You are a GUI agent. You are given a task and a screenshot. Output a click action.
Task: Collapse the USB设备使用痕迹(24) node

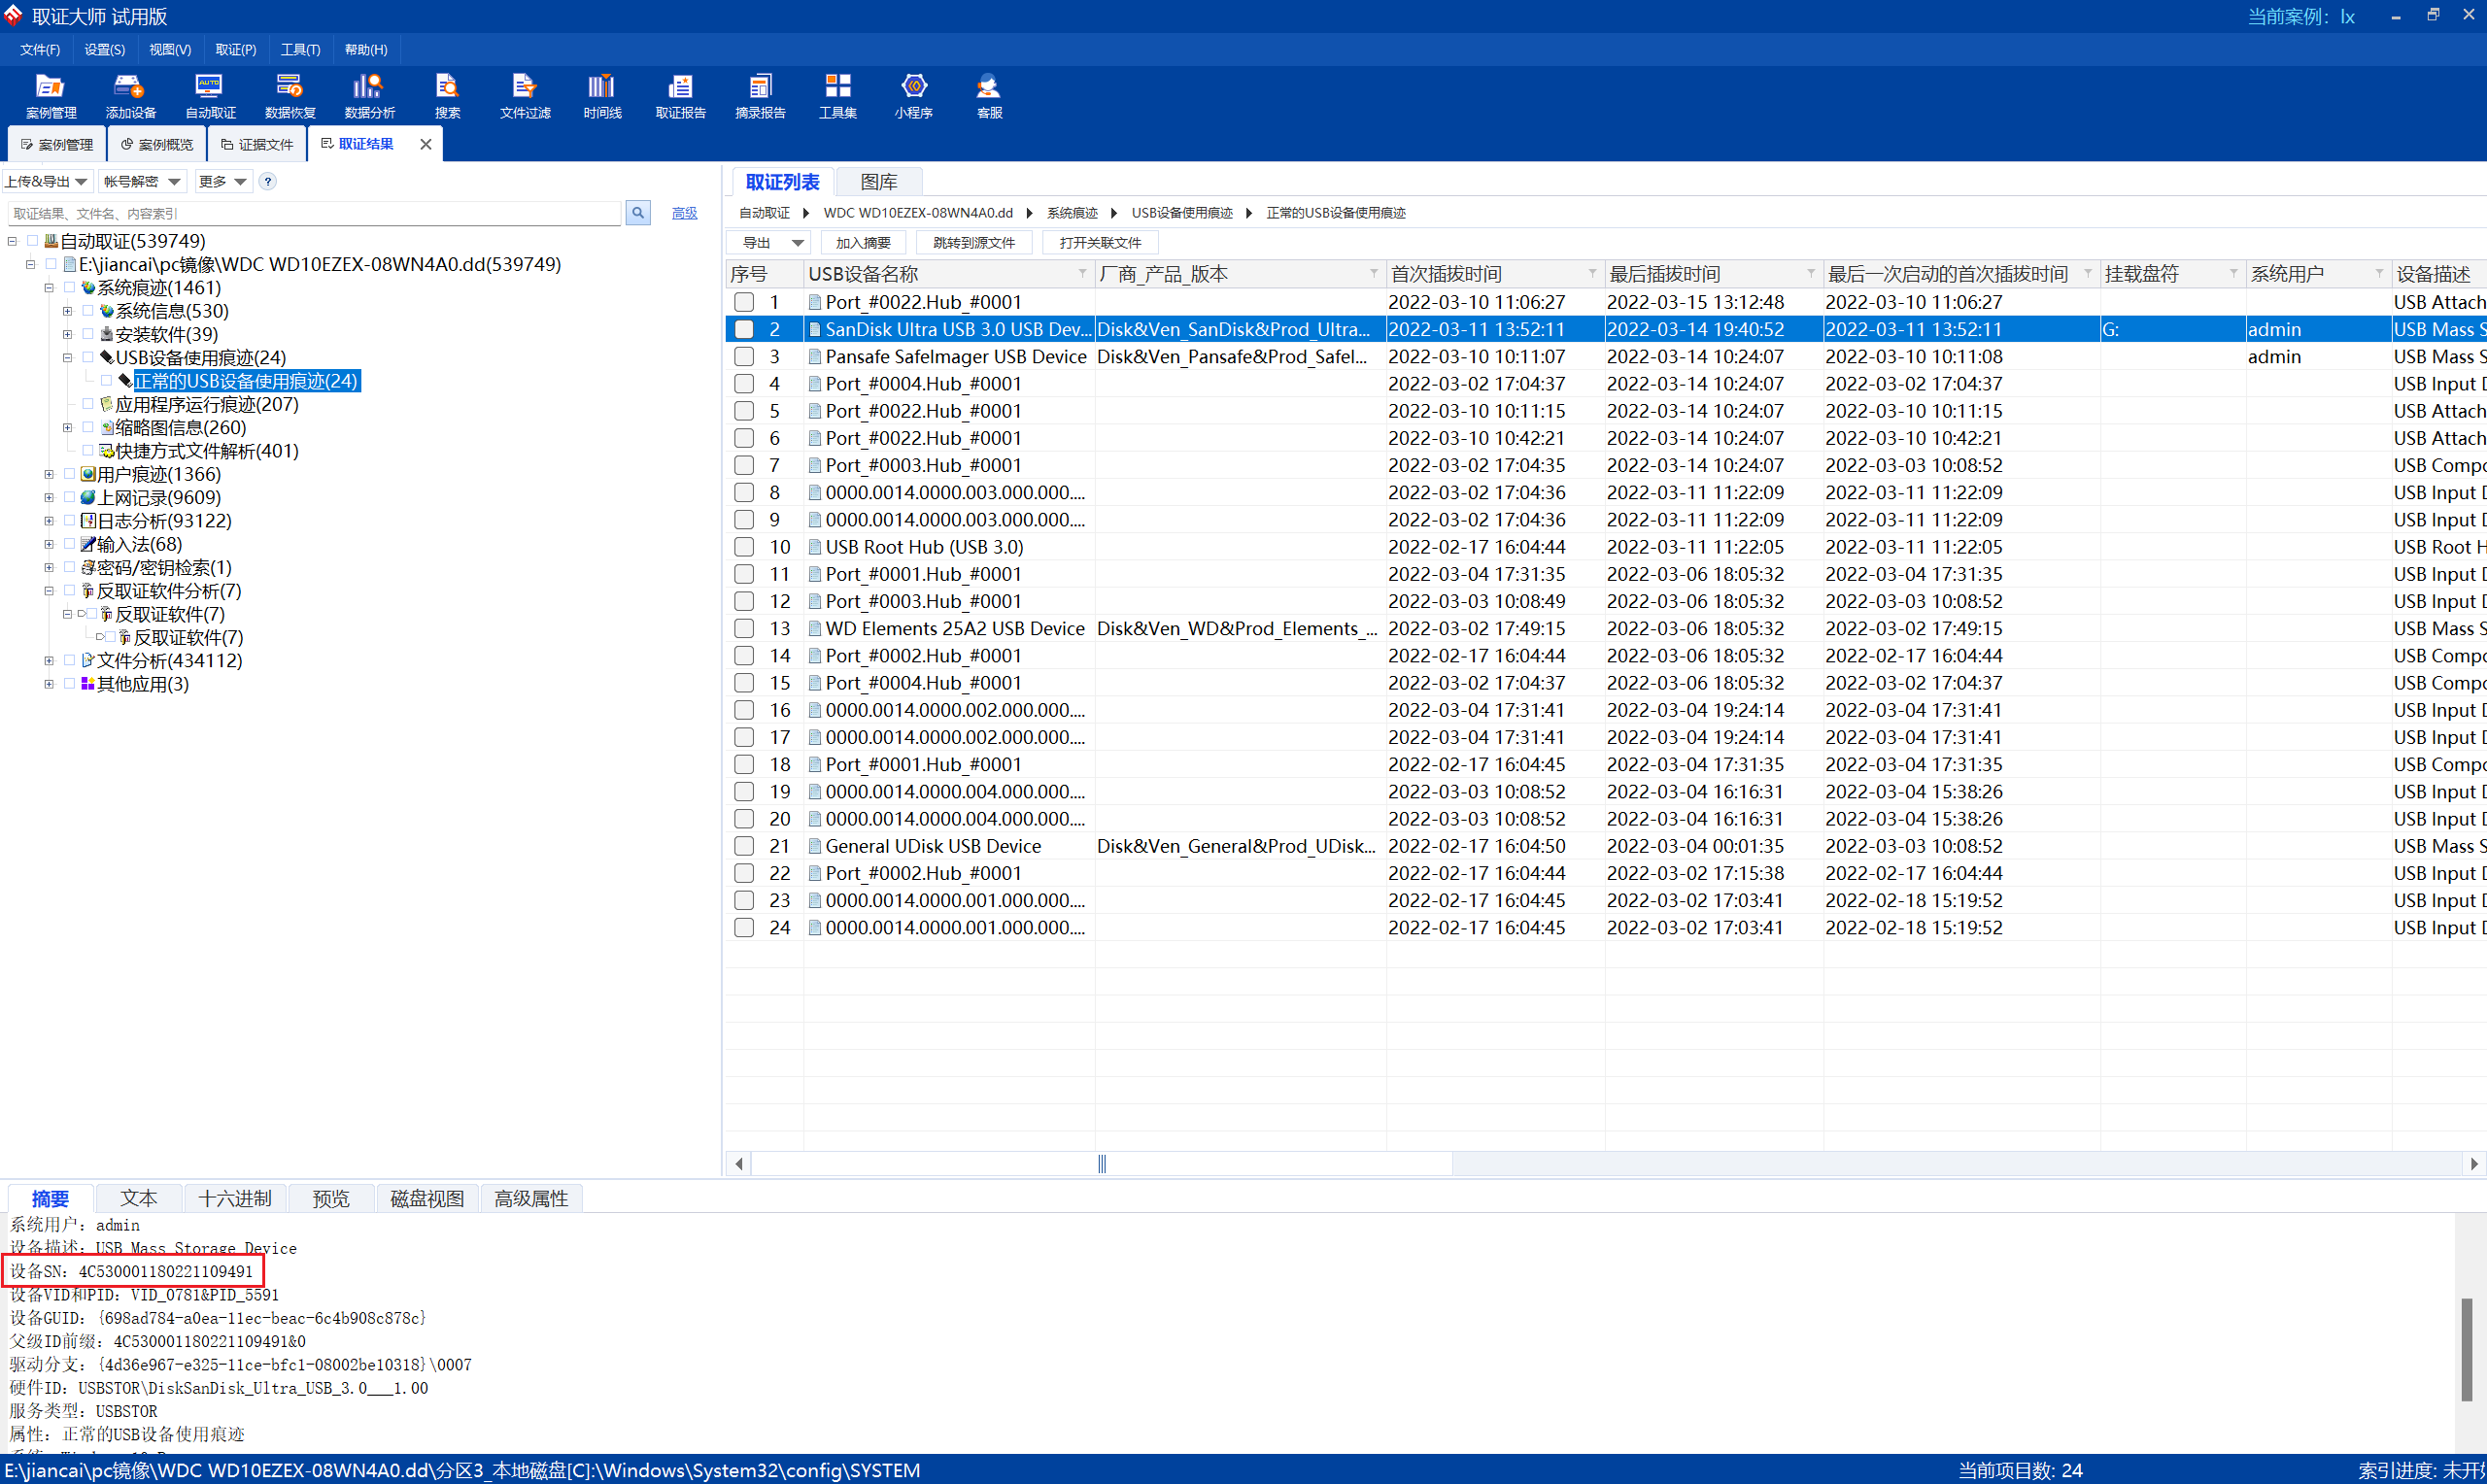pyautogui.click(x=68, y=358)
